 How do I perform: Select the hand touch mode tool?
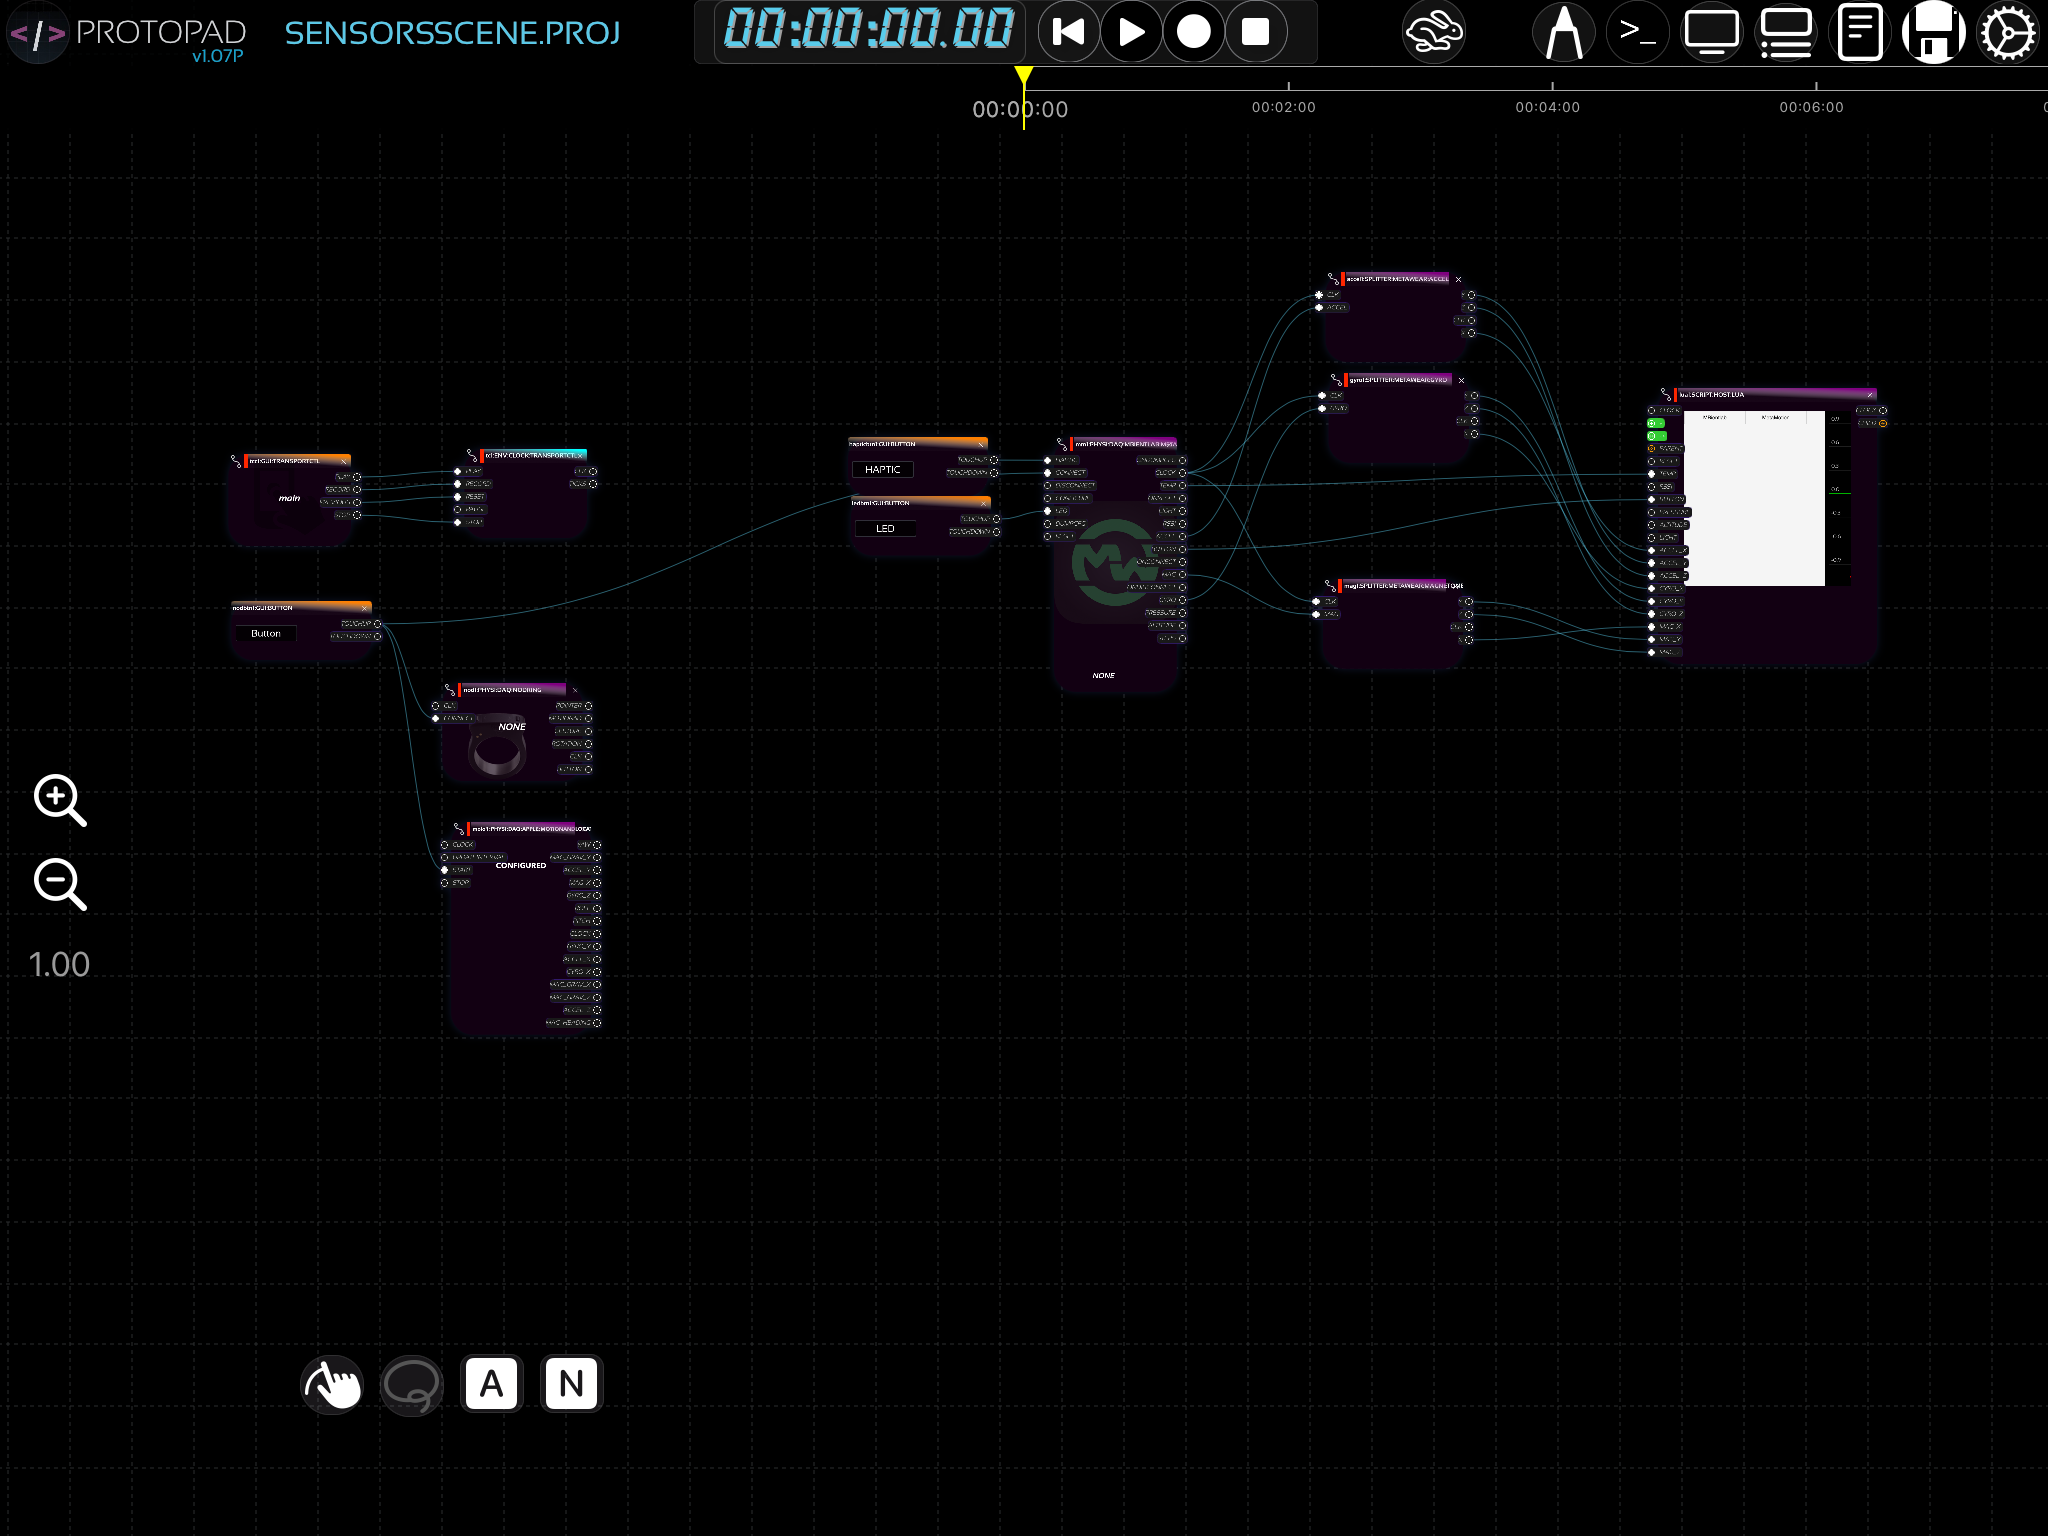pos(332,1384)
